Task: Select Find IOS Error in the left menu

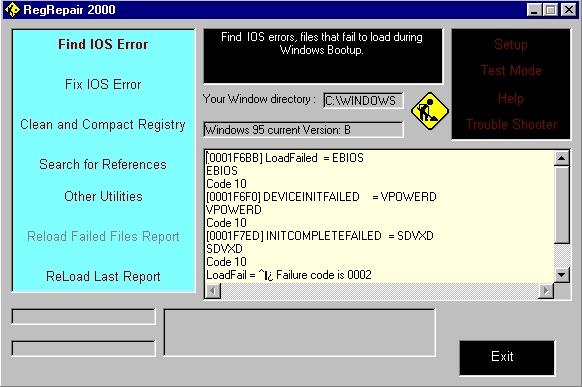Action: [x=103, y=44]
